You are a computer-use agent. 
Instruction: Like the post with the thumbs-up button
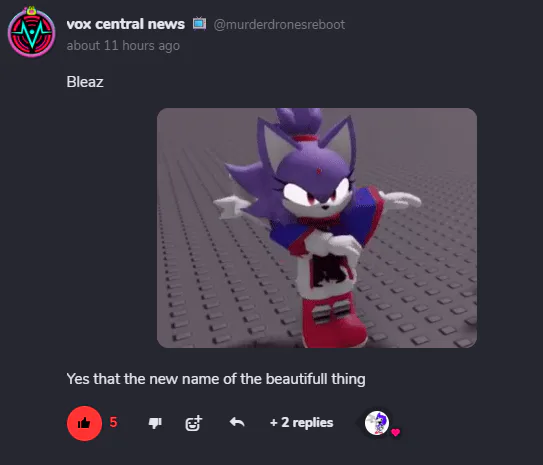(x=84, y=423)
